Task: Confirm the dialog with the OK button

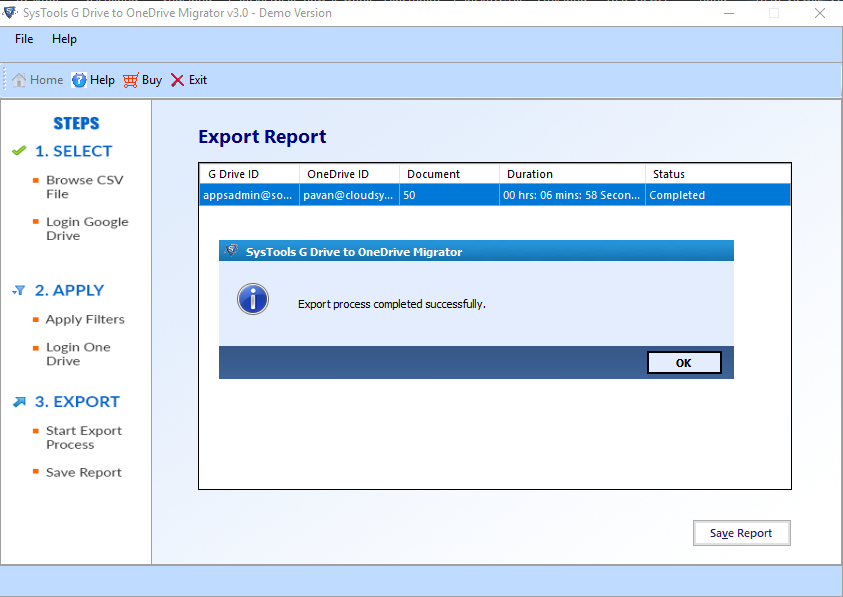Action: click(x=684, y=363)
